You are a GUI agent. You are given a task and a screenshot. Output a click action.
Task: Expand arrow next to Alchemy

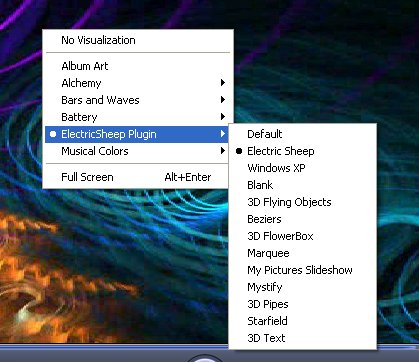223,83
